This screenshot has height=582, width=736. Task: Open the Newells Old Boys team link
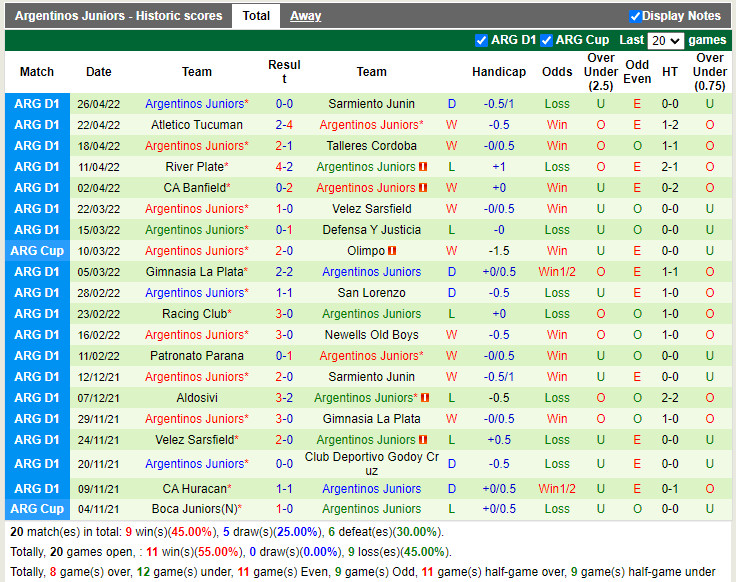click(371, 335)
